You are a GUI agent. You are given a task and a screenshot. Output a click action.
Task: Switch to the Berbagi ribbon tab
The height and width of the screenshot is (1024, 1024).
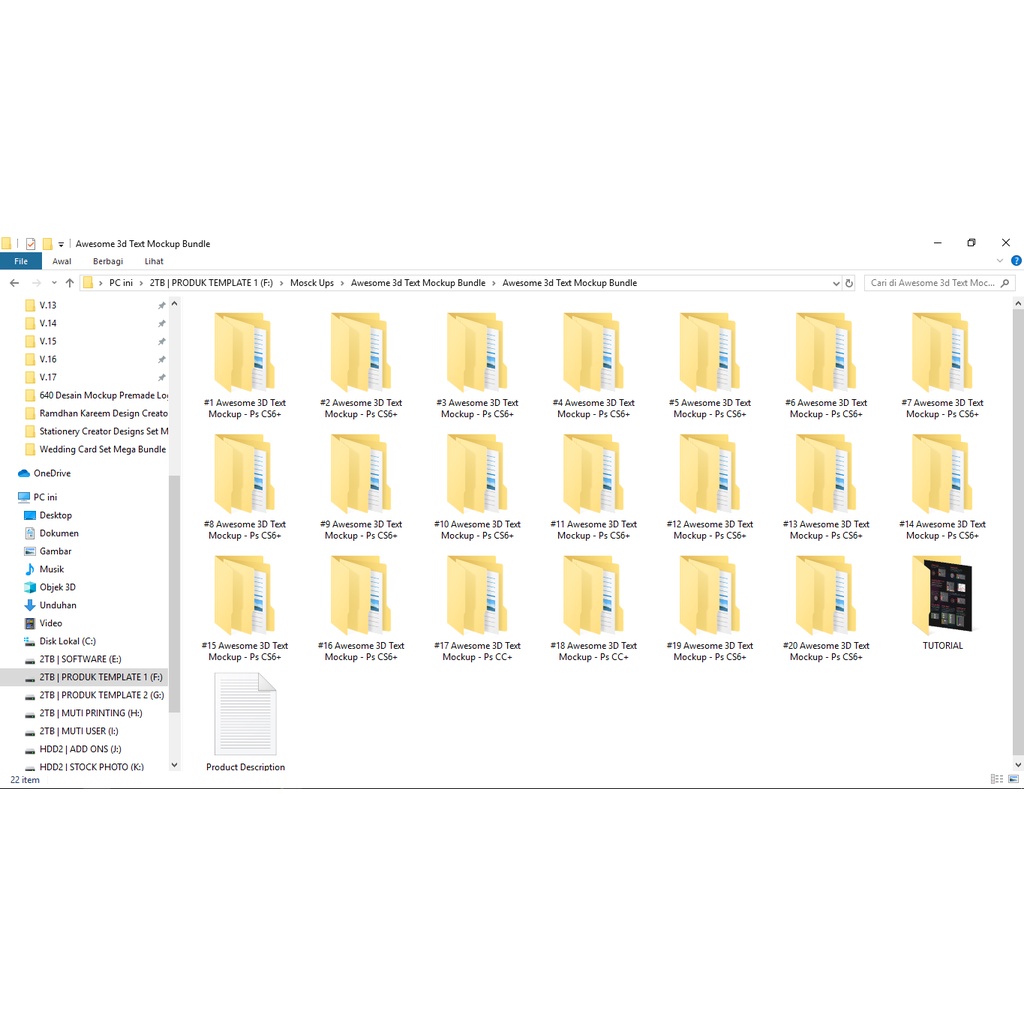[x=108, y=261]
